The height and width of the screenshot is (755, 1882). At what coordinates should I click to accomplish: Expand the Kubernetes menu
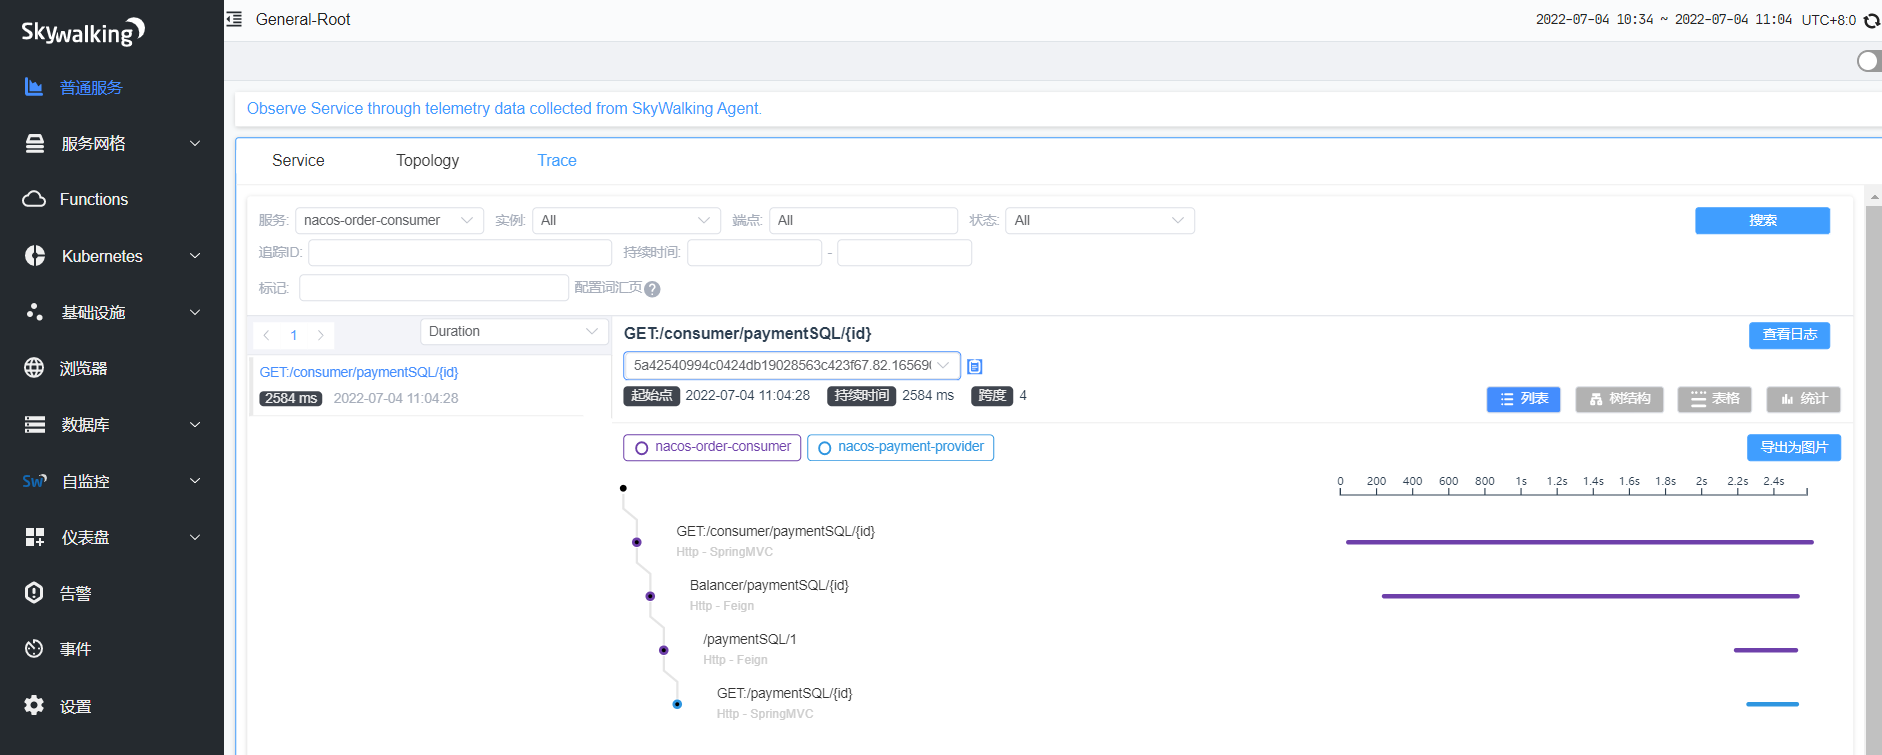pos(195,256)
